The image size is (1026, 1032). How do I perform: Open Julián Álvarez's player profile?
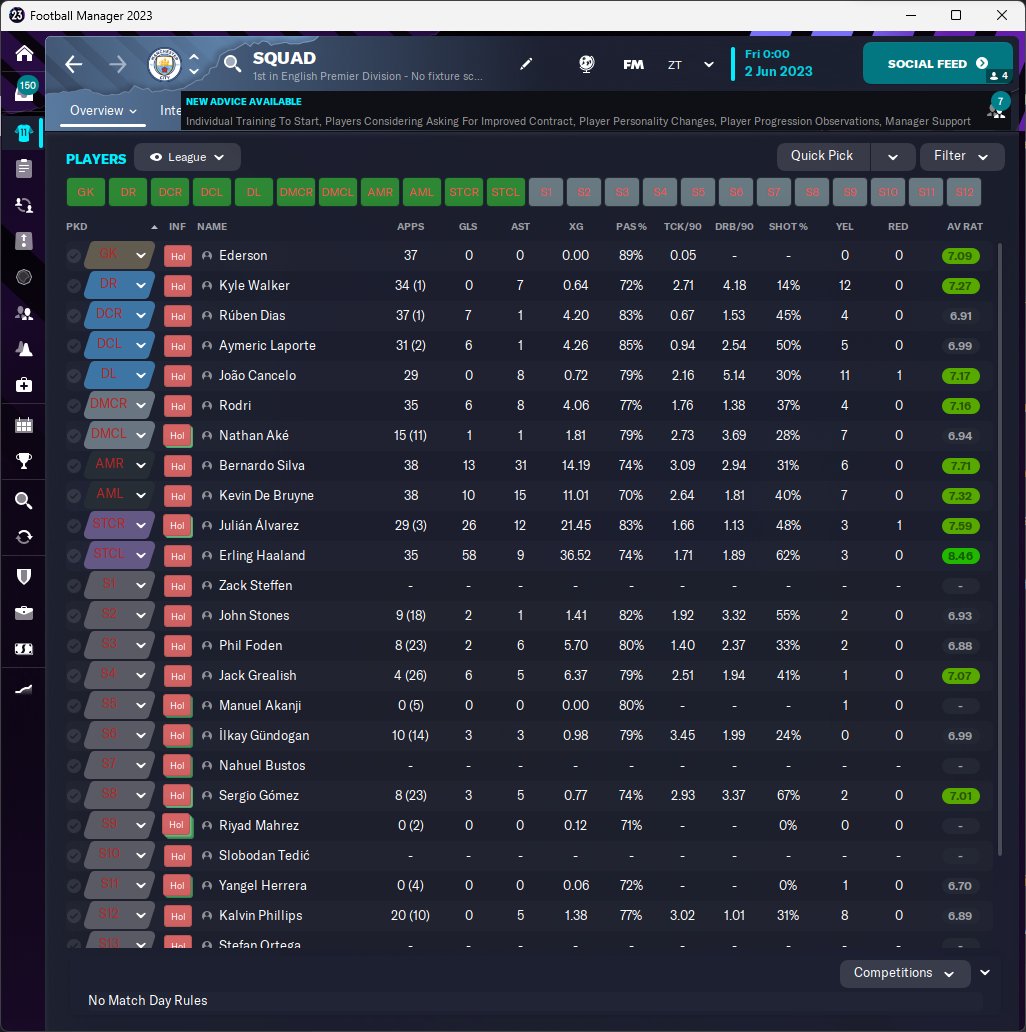[x=259, y=526]
